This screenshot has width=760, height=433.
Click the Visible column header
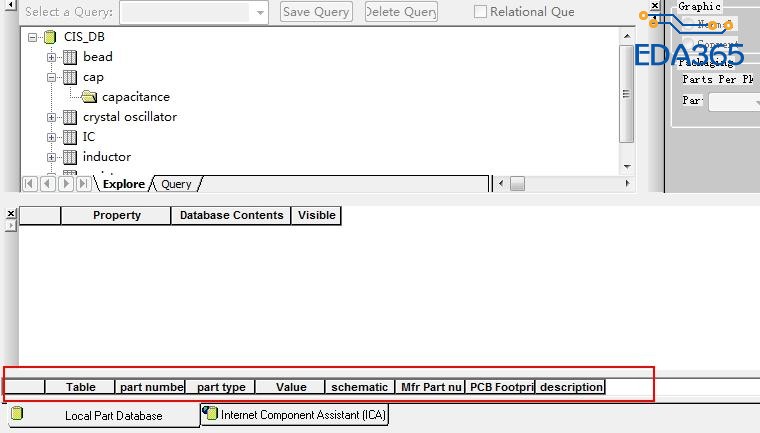click(x=317, y=215)
